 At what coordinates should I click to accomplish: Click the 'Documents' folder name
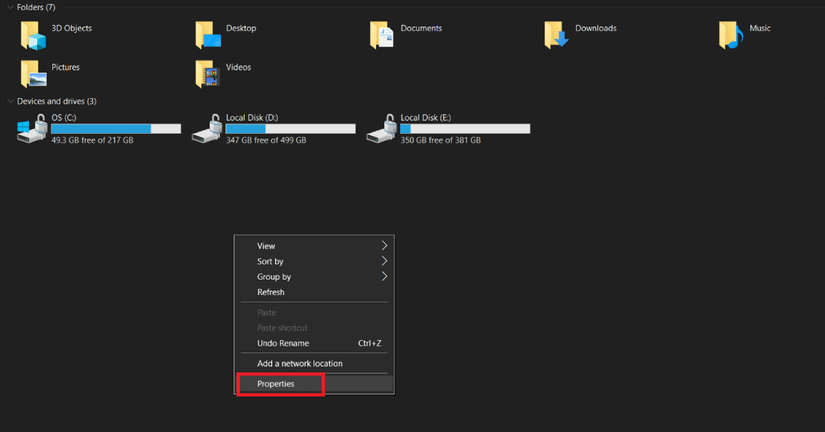pos(421,28)
